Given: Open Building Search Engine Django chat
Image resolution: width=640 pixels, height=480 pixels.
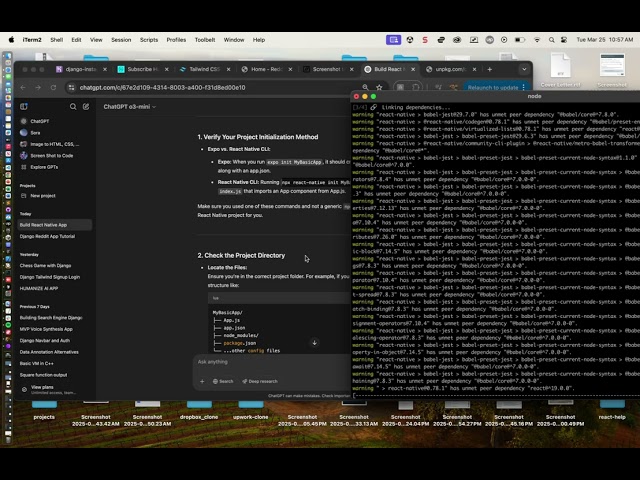Looking at the screenshot, I should [x=51, y=318].
